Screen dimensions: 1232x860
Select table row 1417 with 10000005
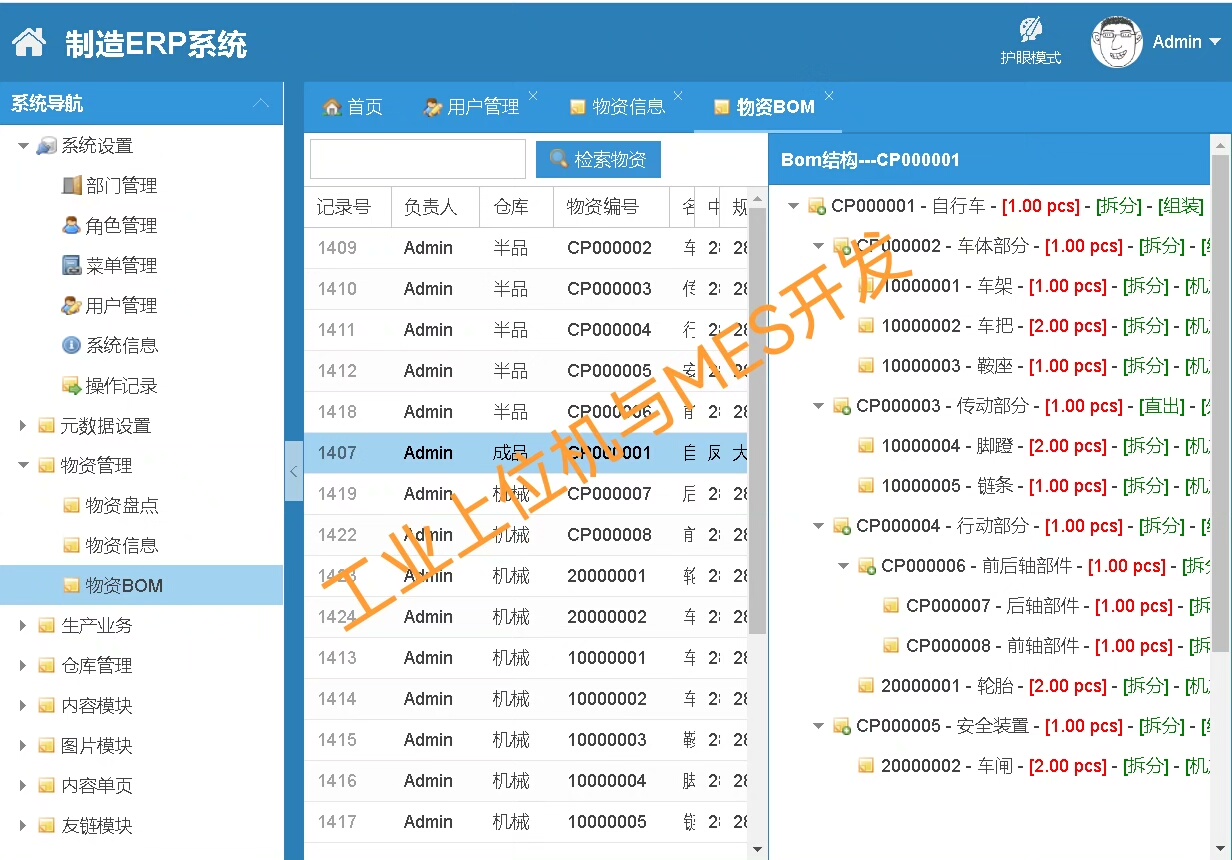526,822
